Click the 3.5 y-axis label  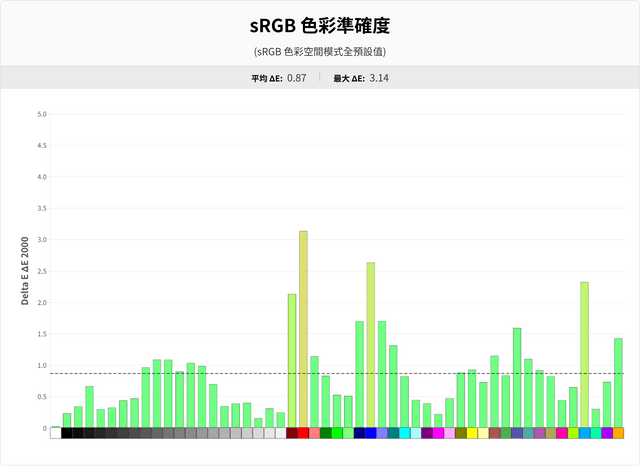tap(42, 208)
